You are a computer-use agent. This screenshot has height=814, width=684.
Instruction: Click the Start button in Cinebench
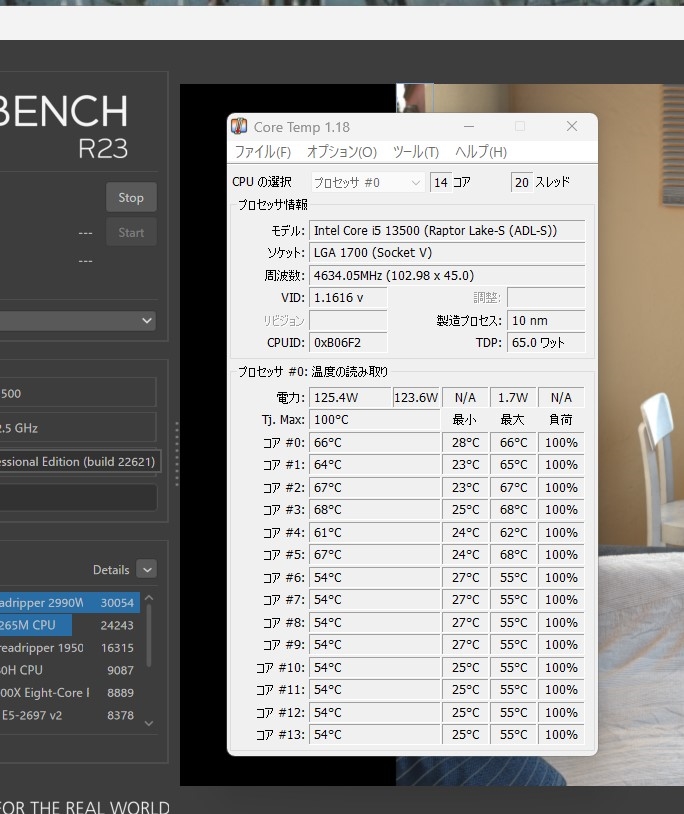(131, 232)
